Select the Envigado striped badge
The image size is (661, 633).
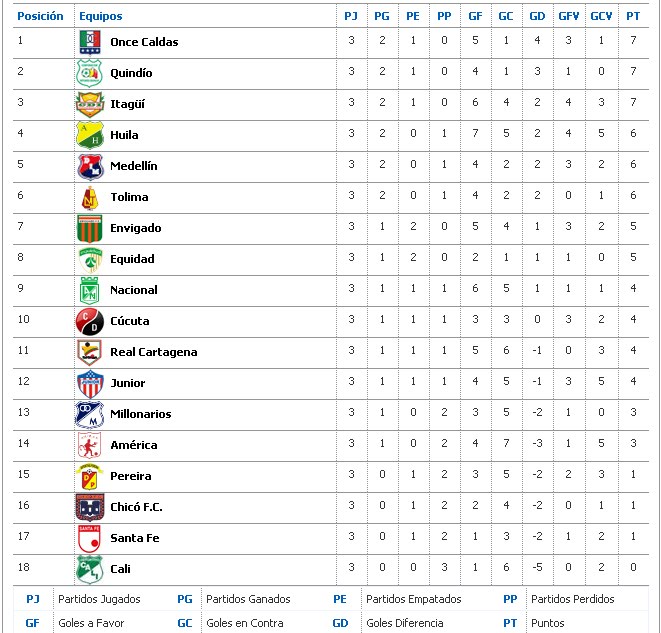(89, 228)
